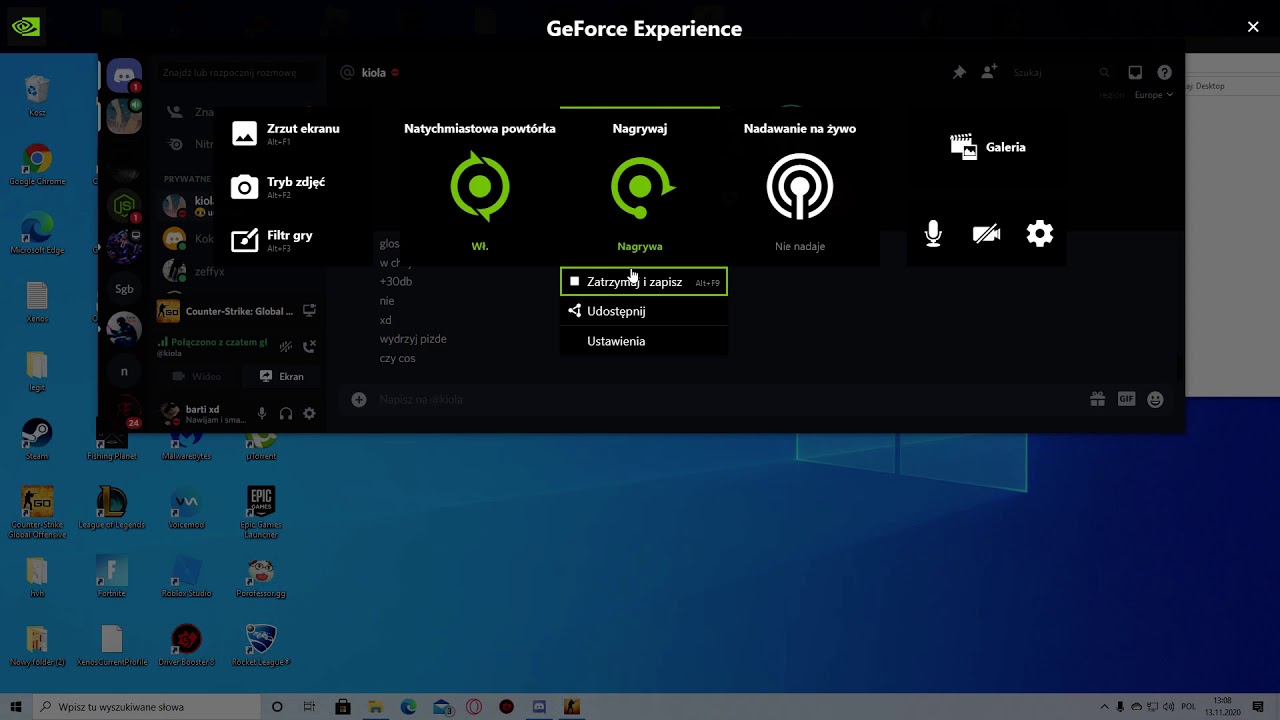Select the Sgb server in Discord

pos(124,289)
